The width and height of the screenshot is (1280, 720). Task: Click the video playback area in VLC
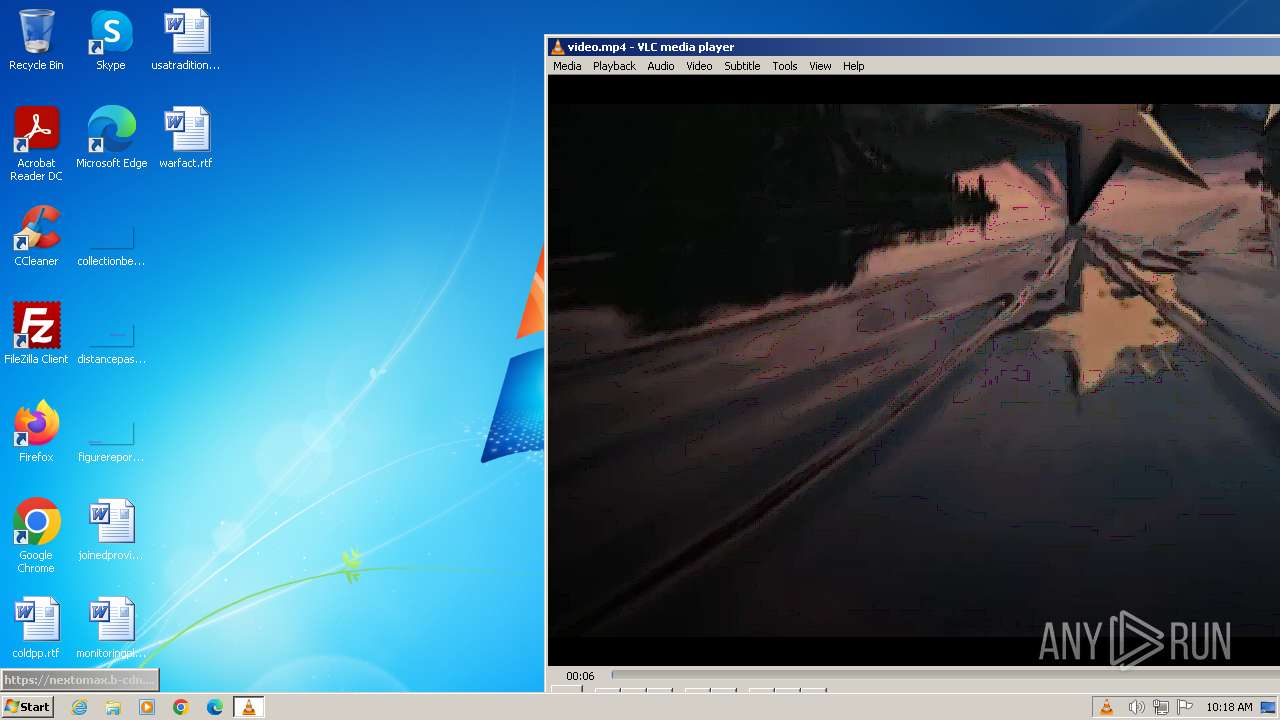(913, 370)
